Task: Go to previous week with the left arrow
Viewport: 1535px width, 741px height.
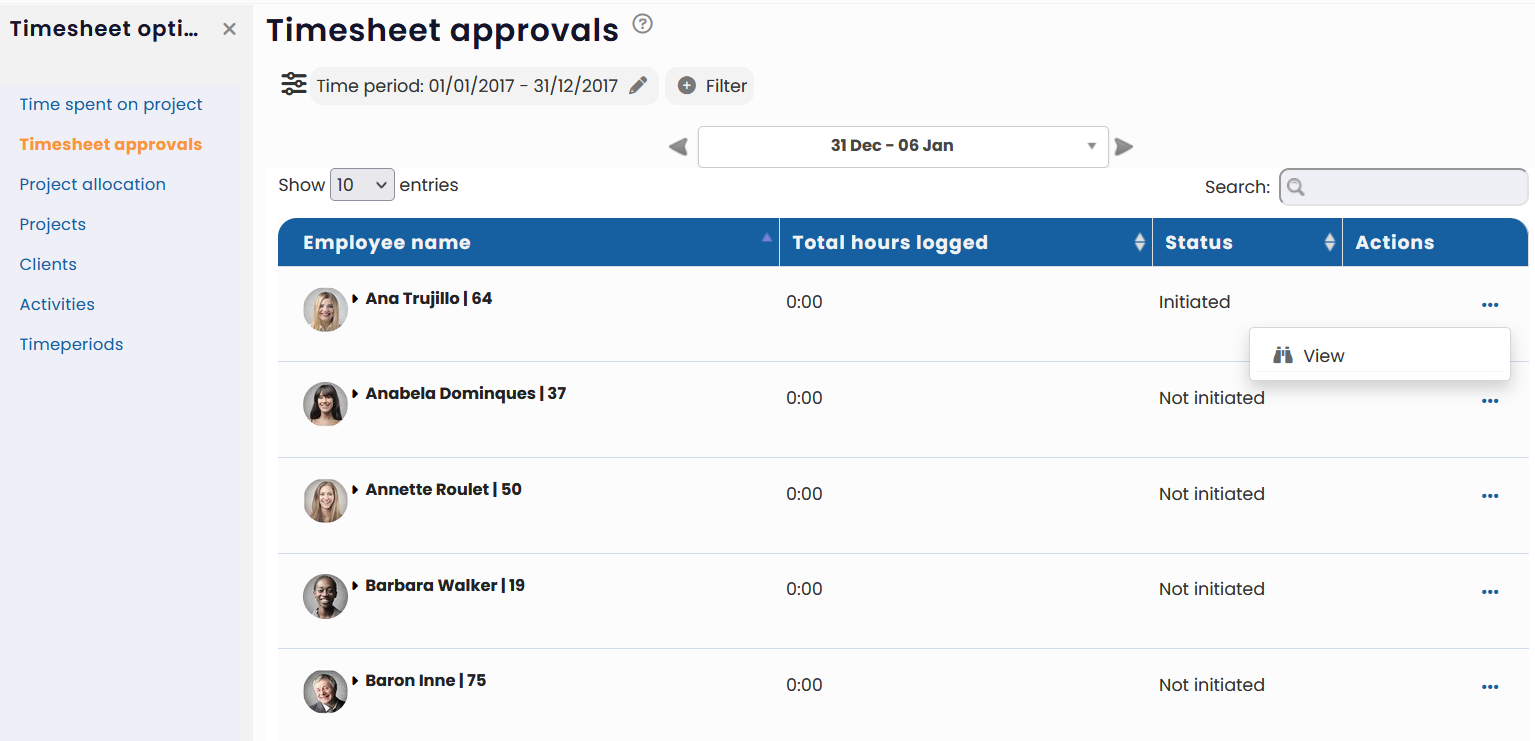Action: click(677, 146)
